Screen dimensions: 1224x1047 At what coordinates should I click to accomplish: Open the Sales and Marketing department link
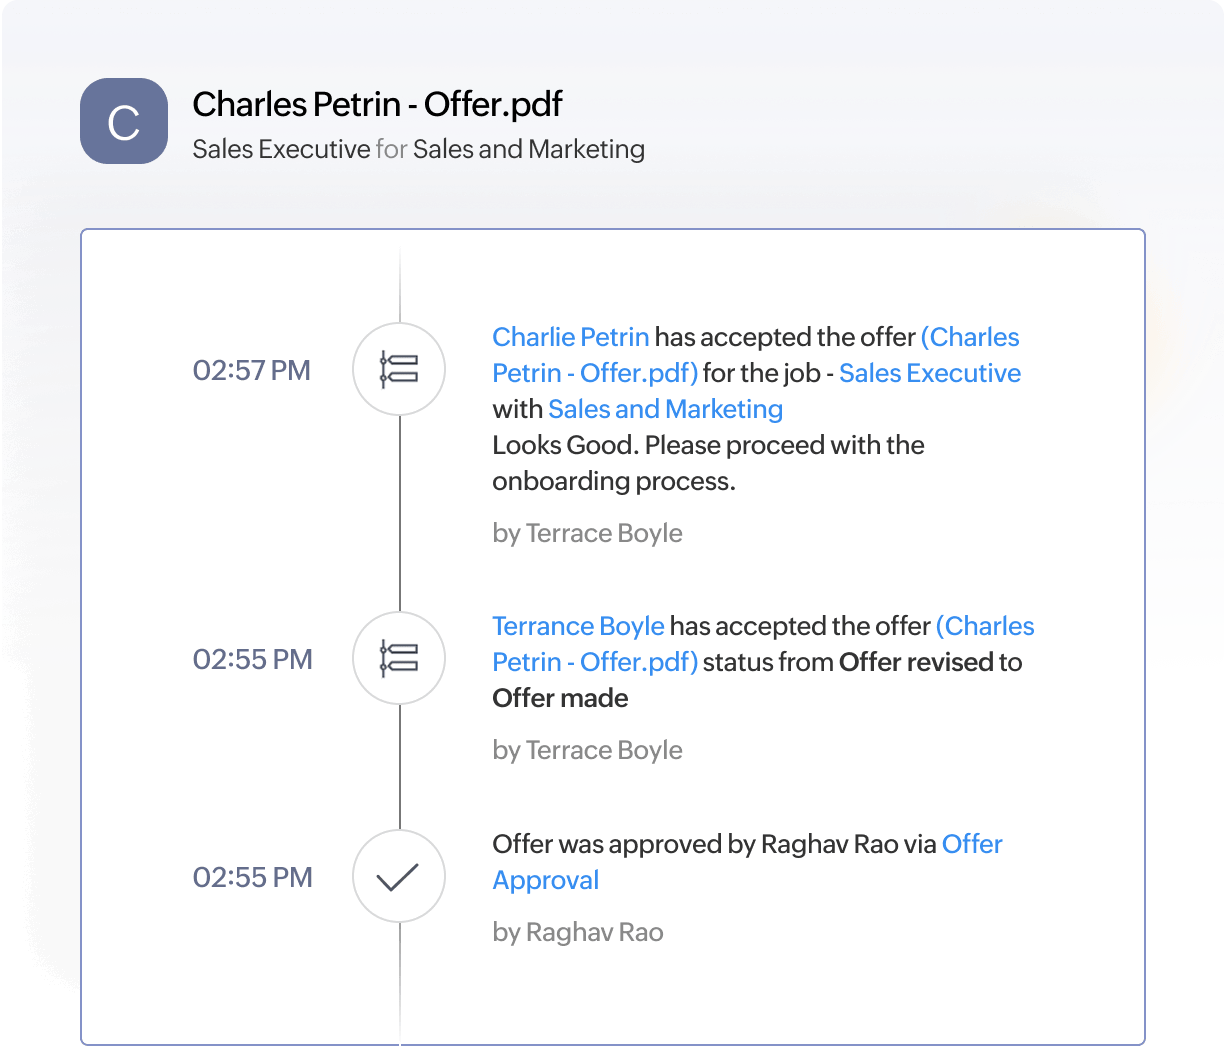tap(664, 409)
